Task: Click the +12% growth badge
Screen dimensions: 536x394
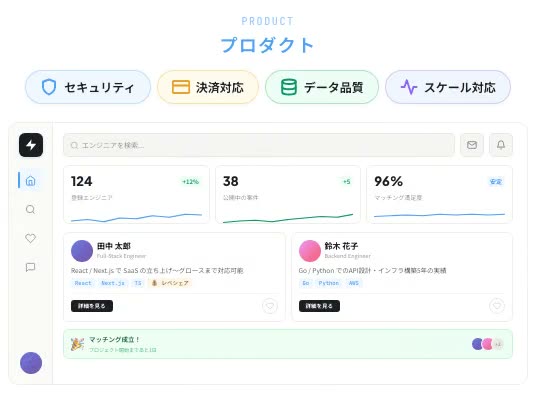Action: tap(190, 181)
